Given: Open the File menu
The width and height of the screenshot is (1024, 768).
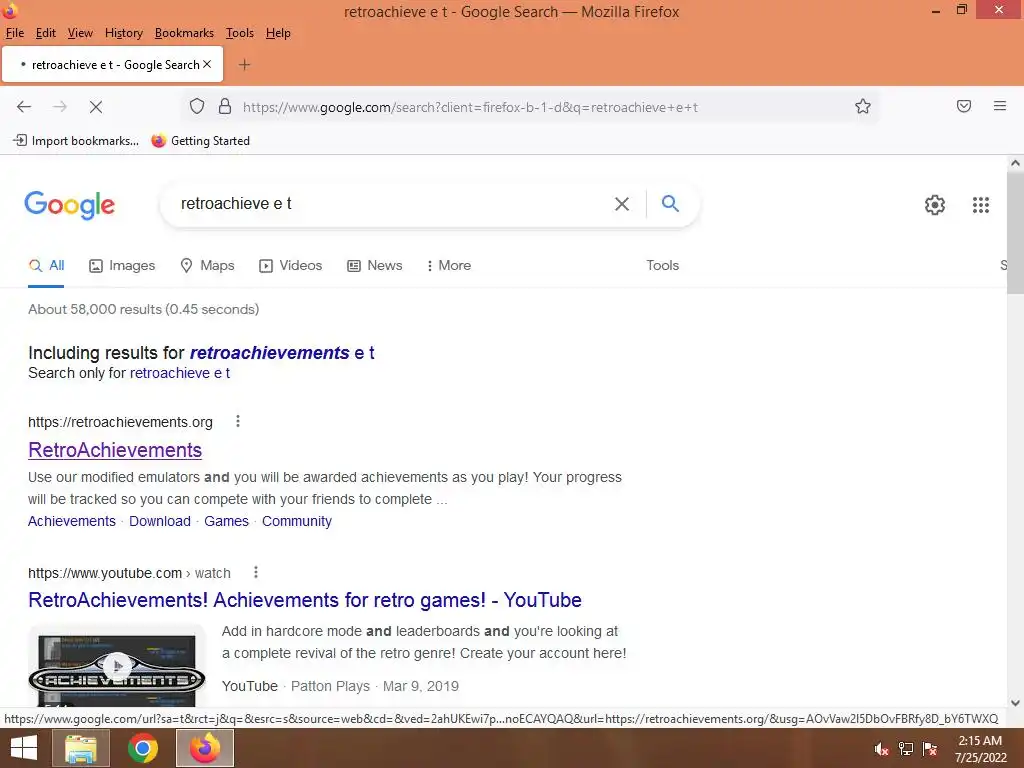Looking at the screenshot, I should pyautogui.click(x=14, y=33).
